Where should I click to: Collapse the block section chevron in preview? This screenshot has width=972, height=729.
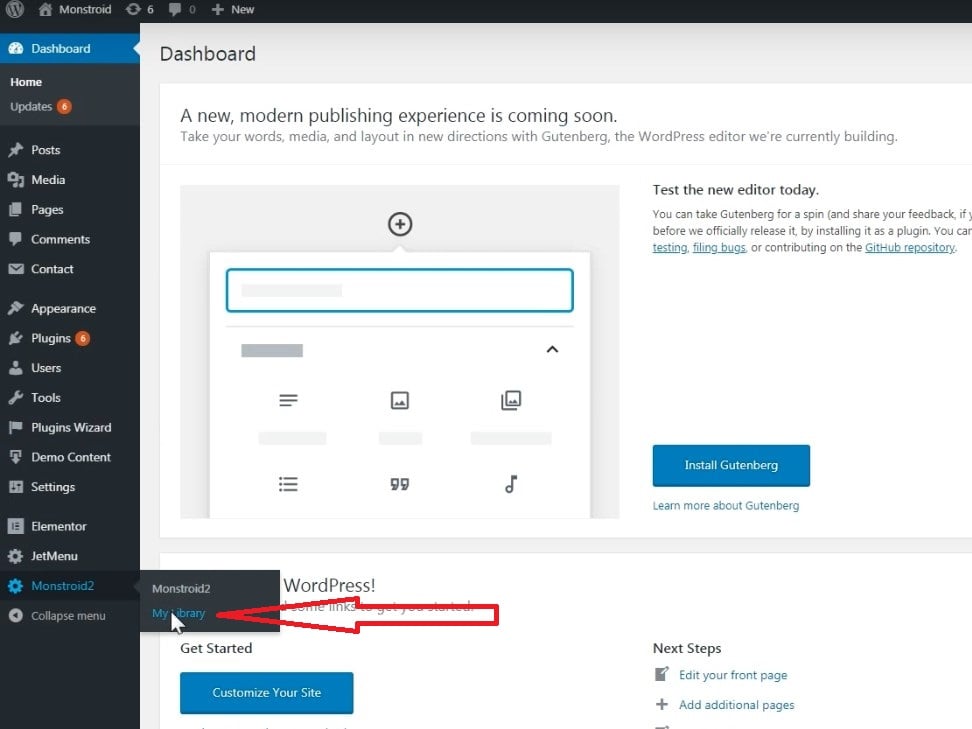pos(552,350)
